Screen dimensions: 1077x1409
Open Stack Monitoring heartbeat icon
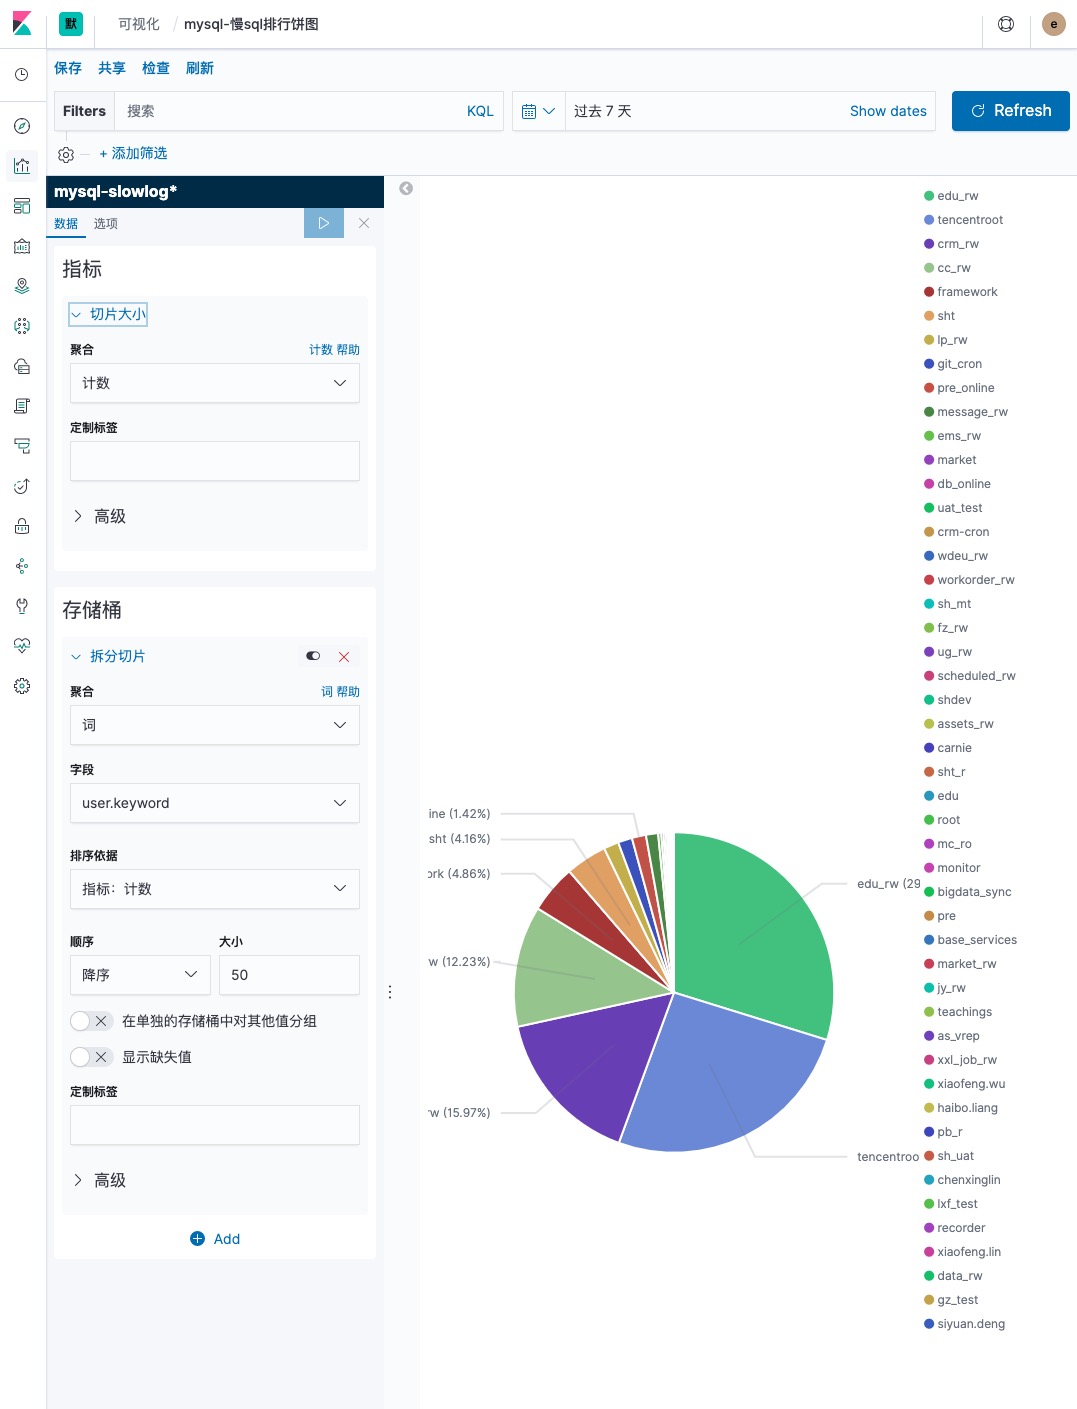[x=22, y=646]
